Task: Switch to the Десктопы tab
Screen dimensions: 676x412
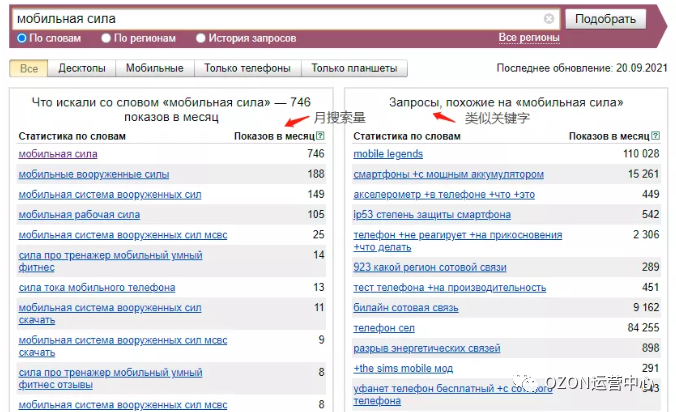Action: pos(81,69)
